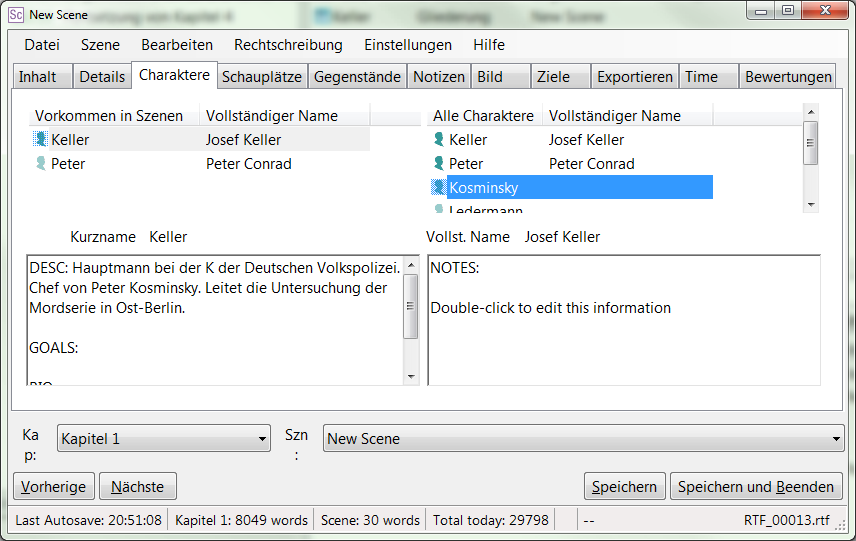Switch to the Gegenstände tab

point(357,77)
